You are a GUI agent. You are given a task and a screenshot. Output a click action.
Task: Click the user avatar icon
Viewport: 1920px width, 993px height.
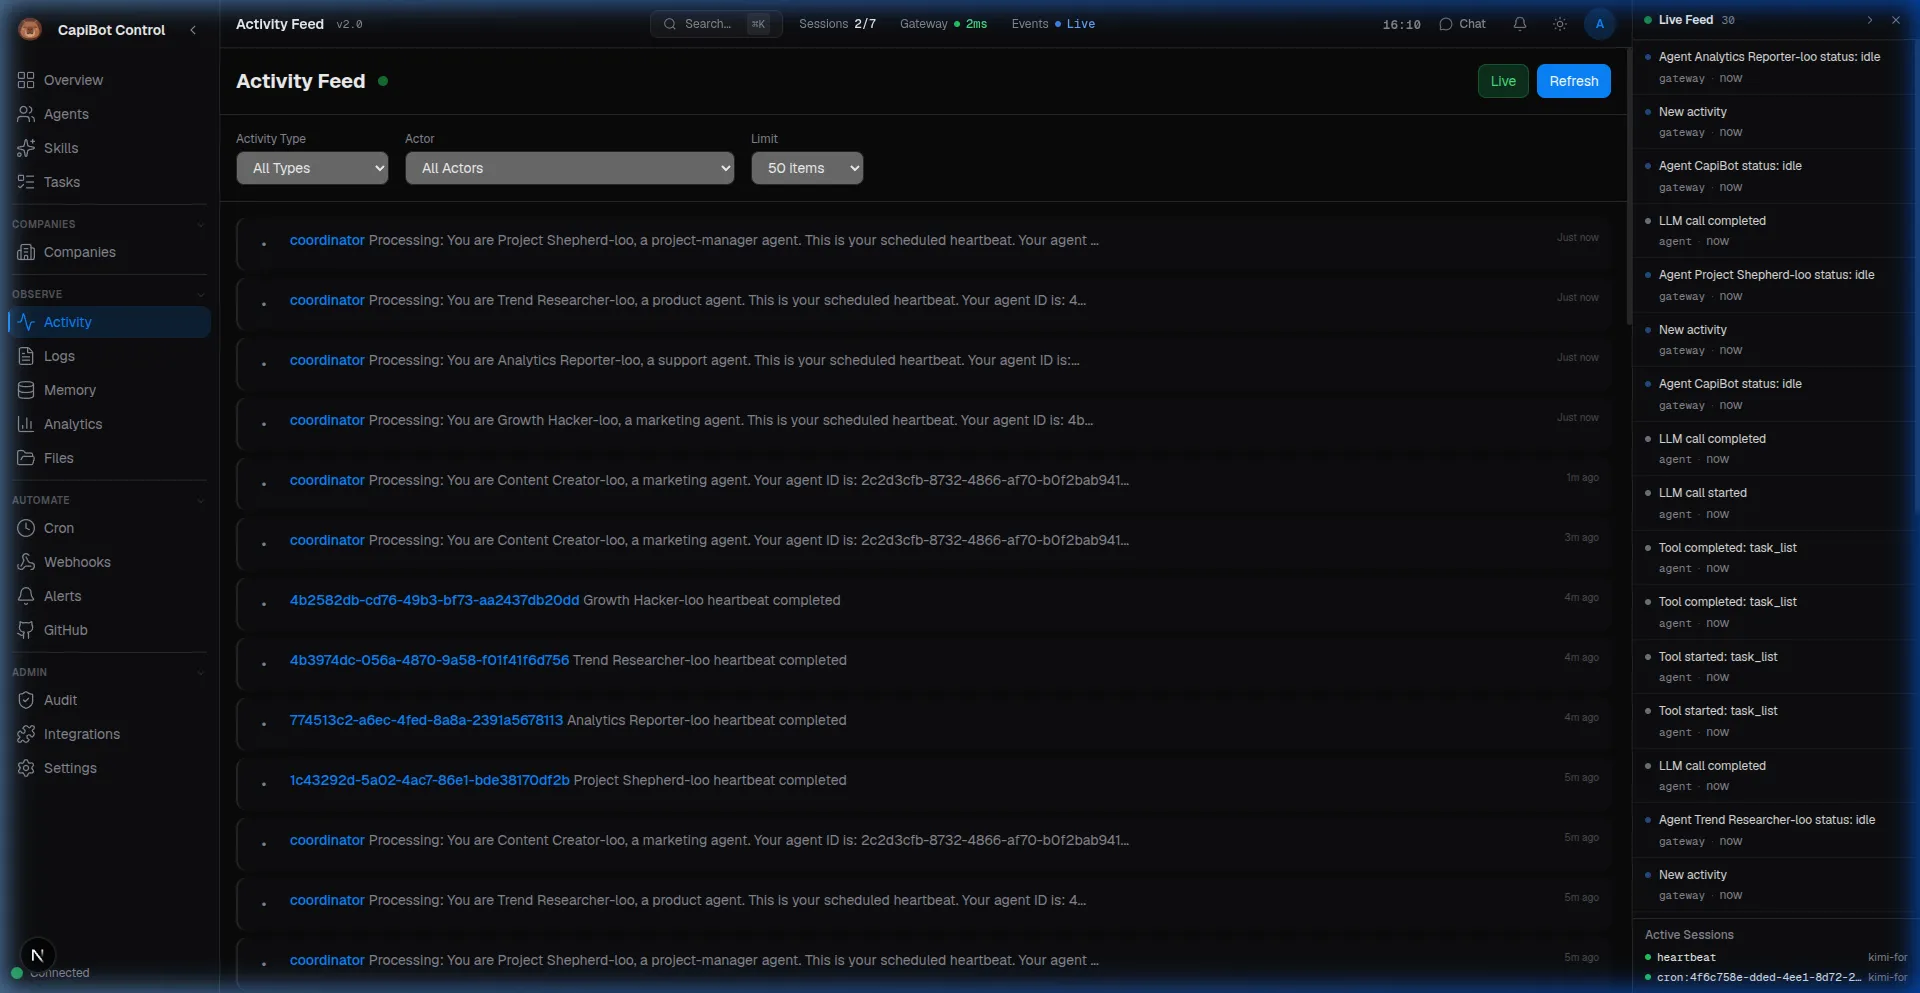coord(1599,24)
